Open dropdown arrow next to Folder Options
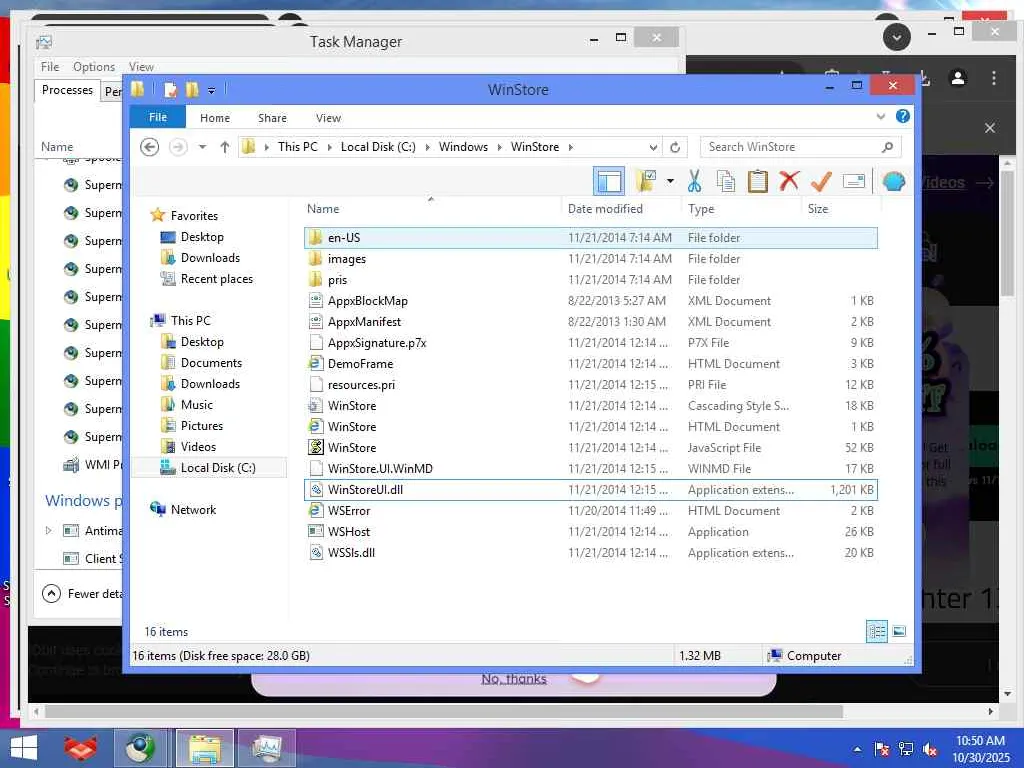1024x768 pixels. click(670, 181)
